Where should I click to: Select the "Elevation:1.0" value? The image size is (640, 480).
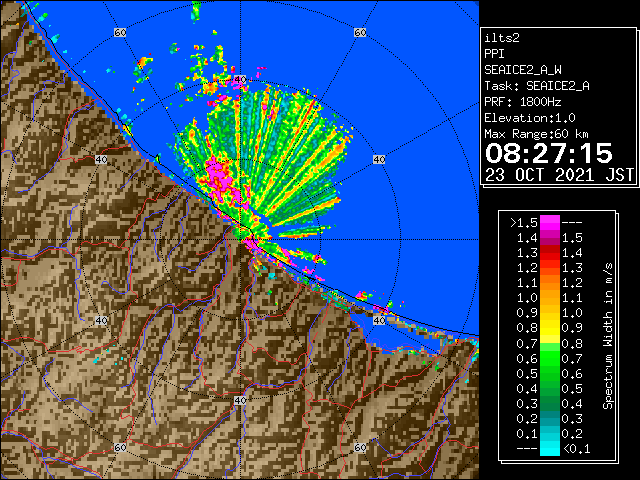click(530, 118)
